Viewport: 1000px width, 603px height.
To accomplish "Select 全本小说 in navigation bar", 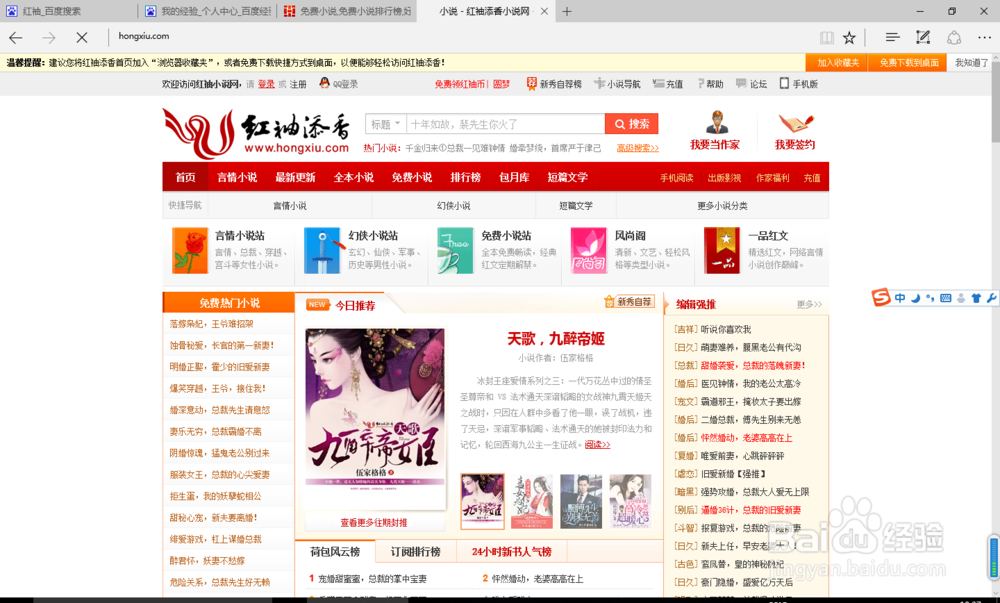I will (354, 177).
